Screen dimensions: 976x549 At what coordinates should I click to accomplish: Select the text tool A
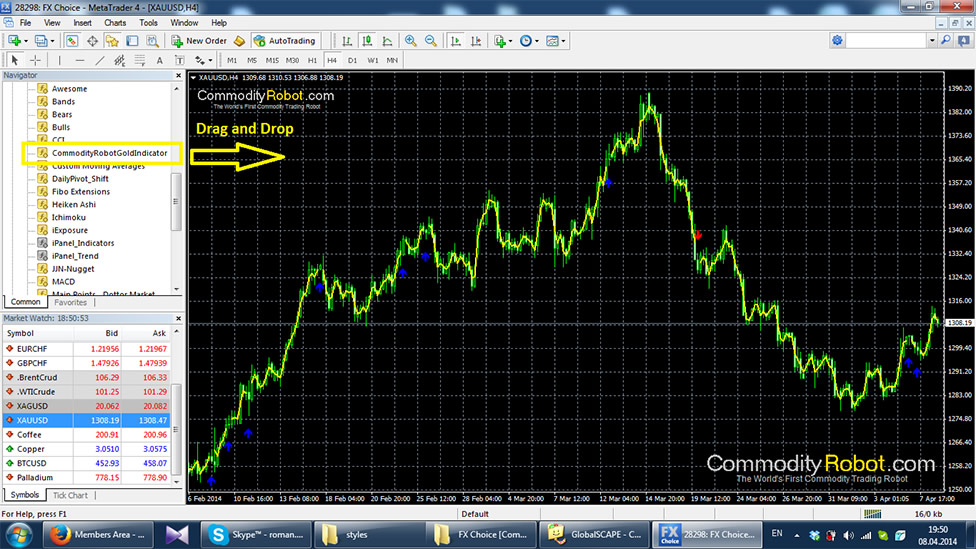coord(159,60)
